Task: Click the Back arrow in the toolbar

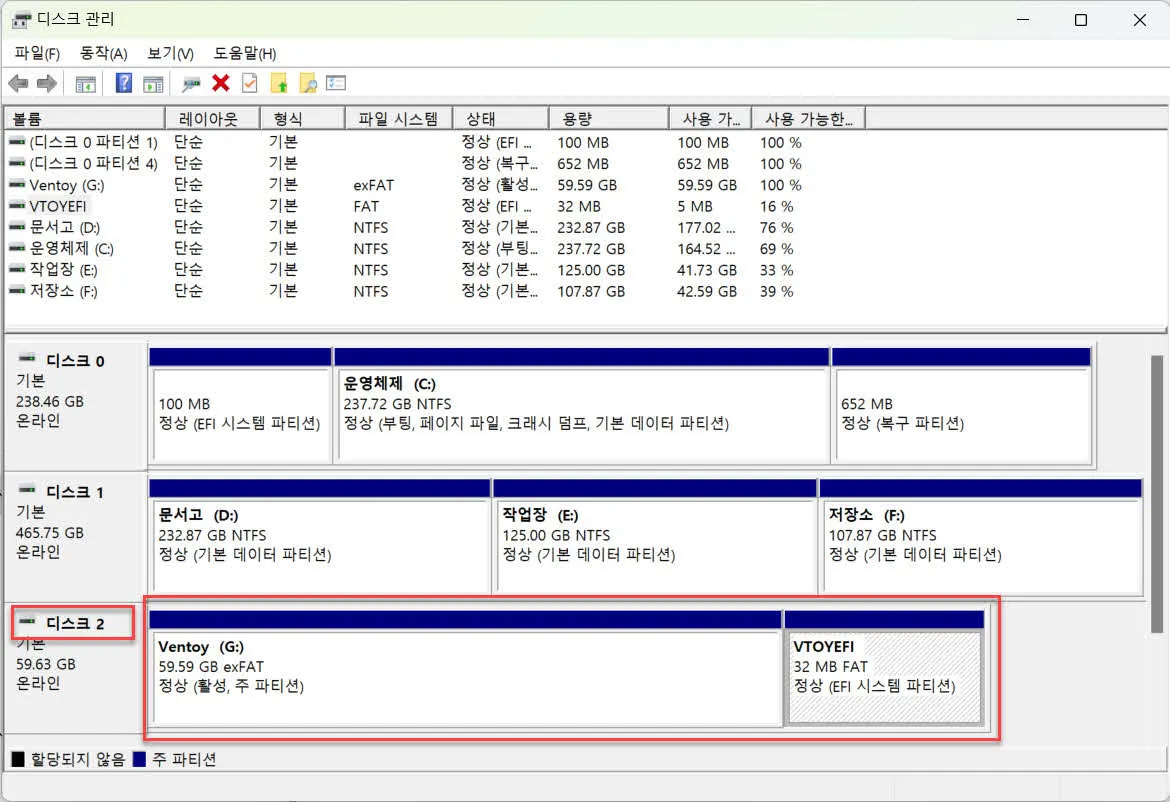Action: click(x=18, y=84)
